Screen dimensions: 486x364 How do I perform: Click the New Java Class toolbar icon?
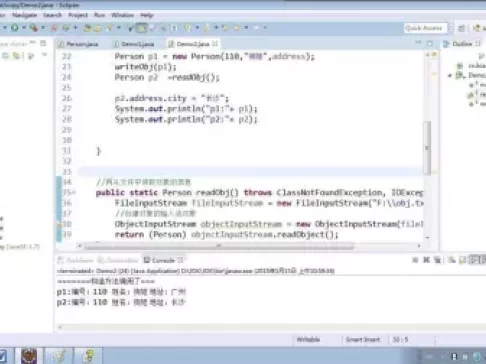pyautogui.click(x=66, y=28)
